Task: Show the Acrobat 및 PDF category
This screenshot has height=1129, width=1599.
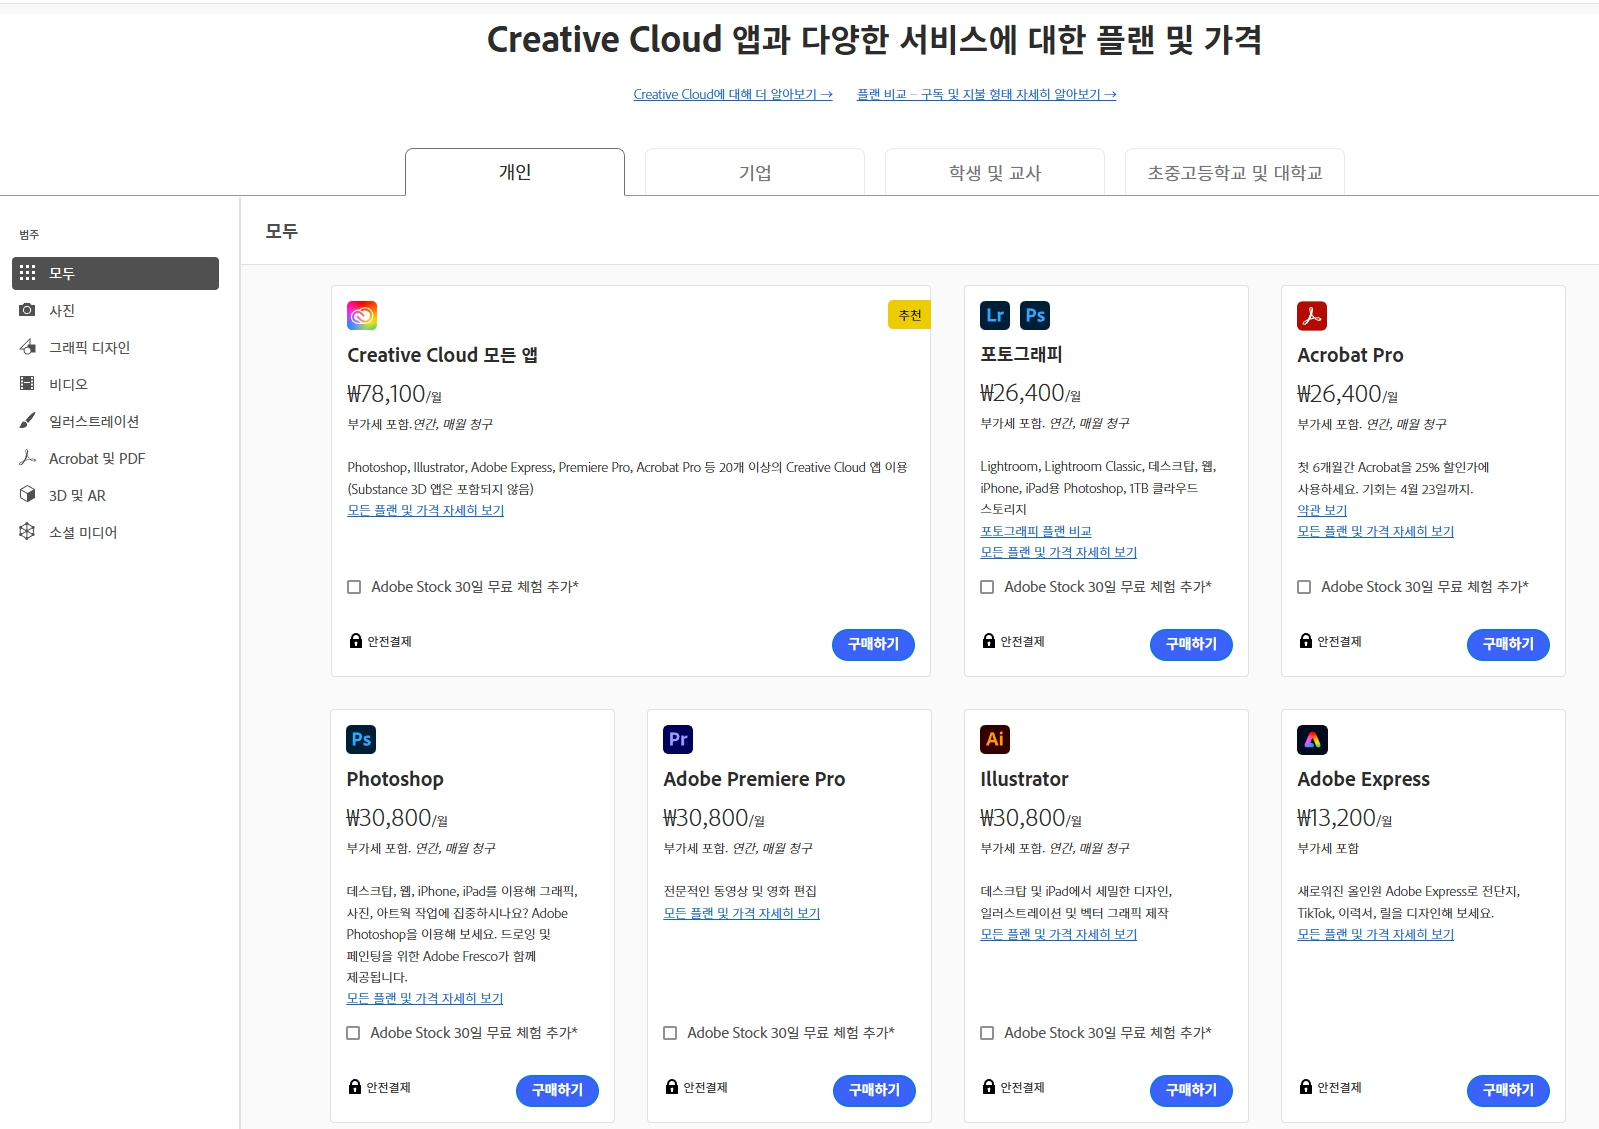Action: point(115,458)
